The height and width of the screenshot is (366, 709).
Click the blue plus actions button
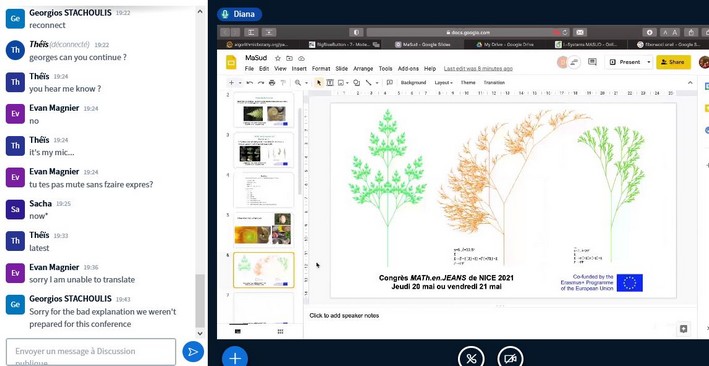[x=235, y=358]
